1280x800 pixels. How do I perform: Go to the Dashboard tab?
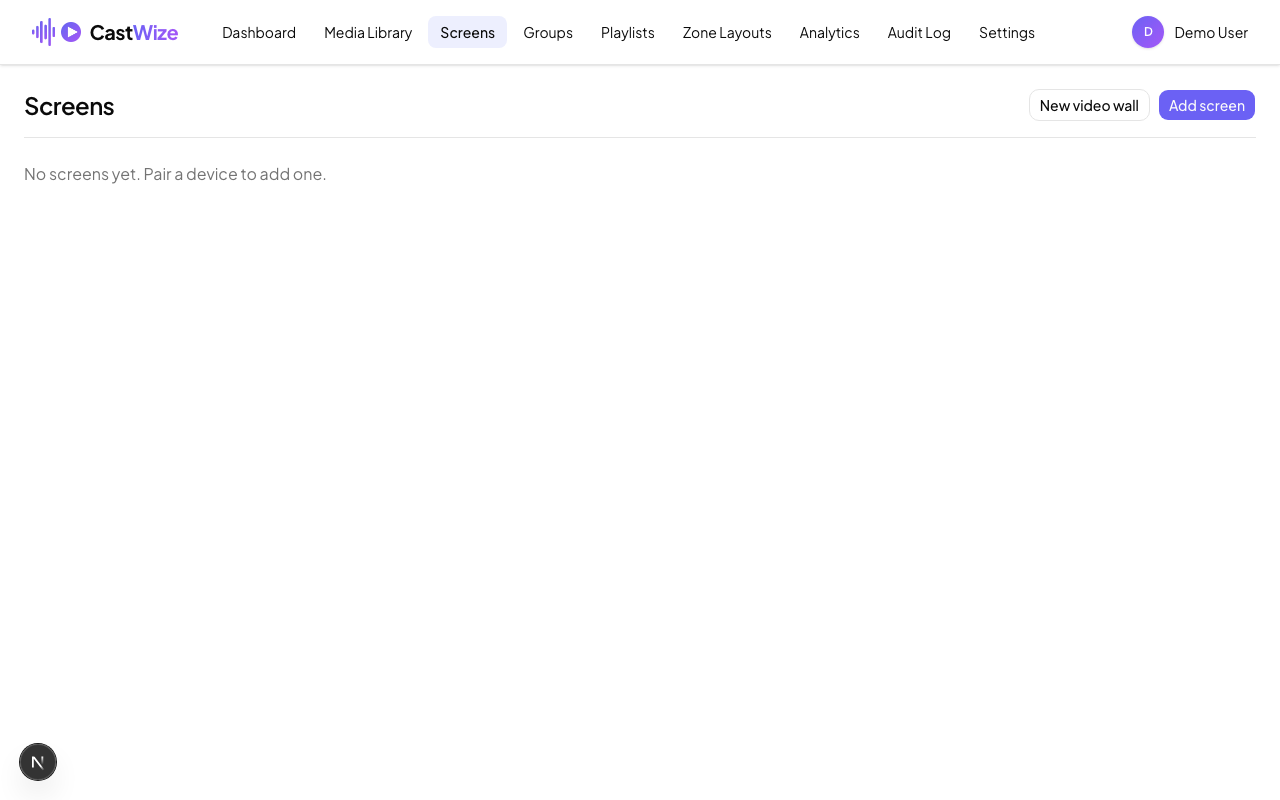click(259, 32)
